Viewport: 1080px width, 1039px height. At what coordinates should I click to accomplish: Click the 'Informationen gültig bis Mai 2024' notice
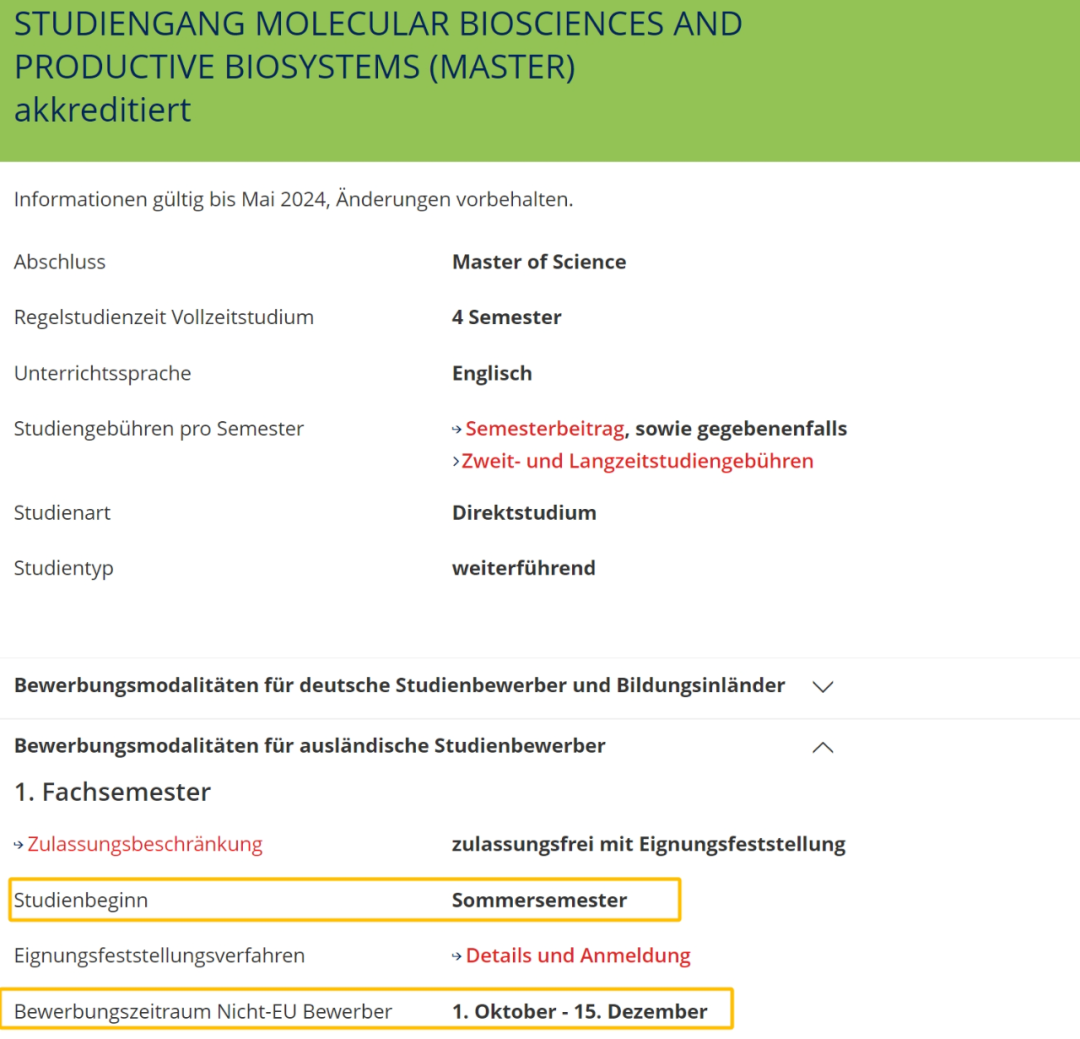click(293, 200)
